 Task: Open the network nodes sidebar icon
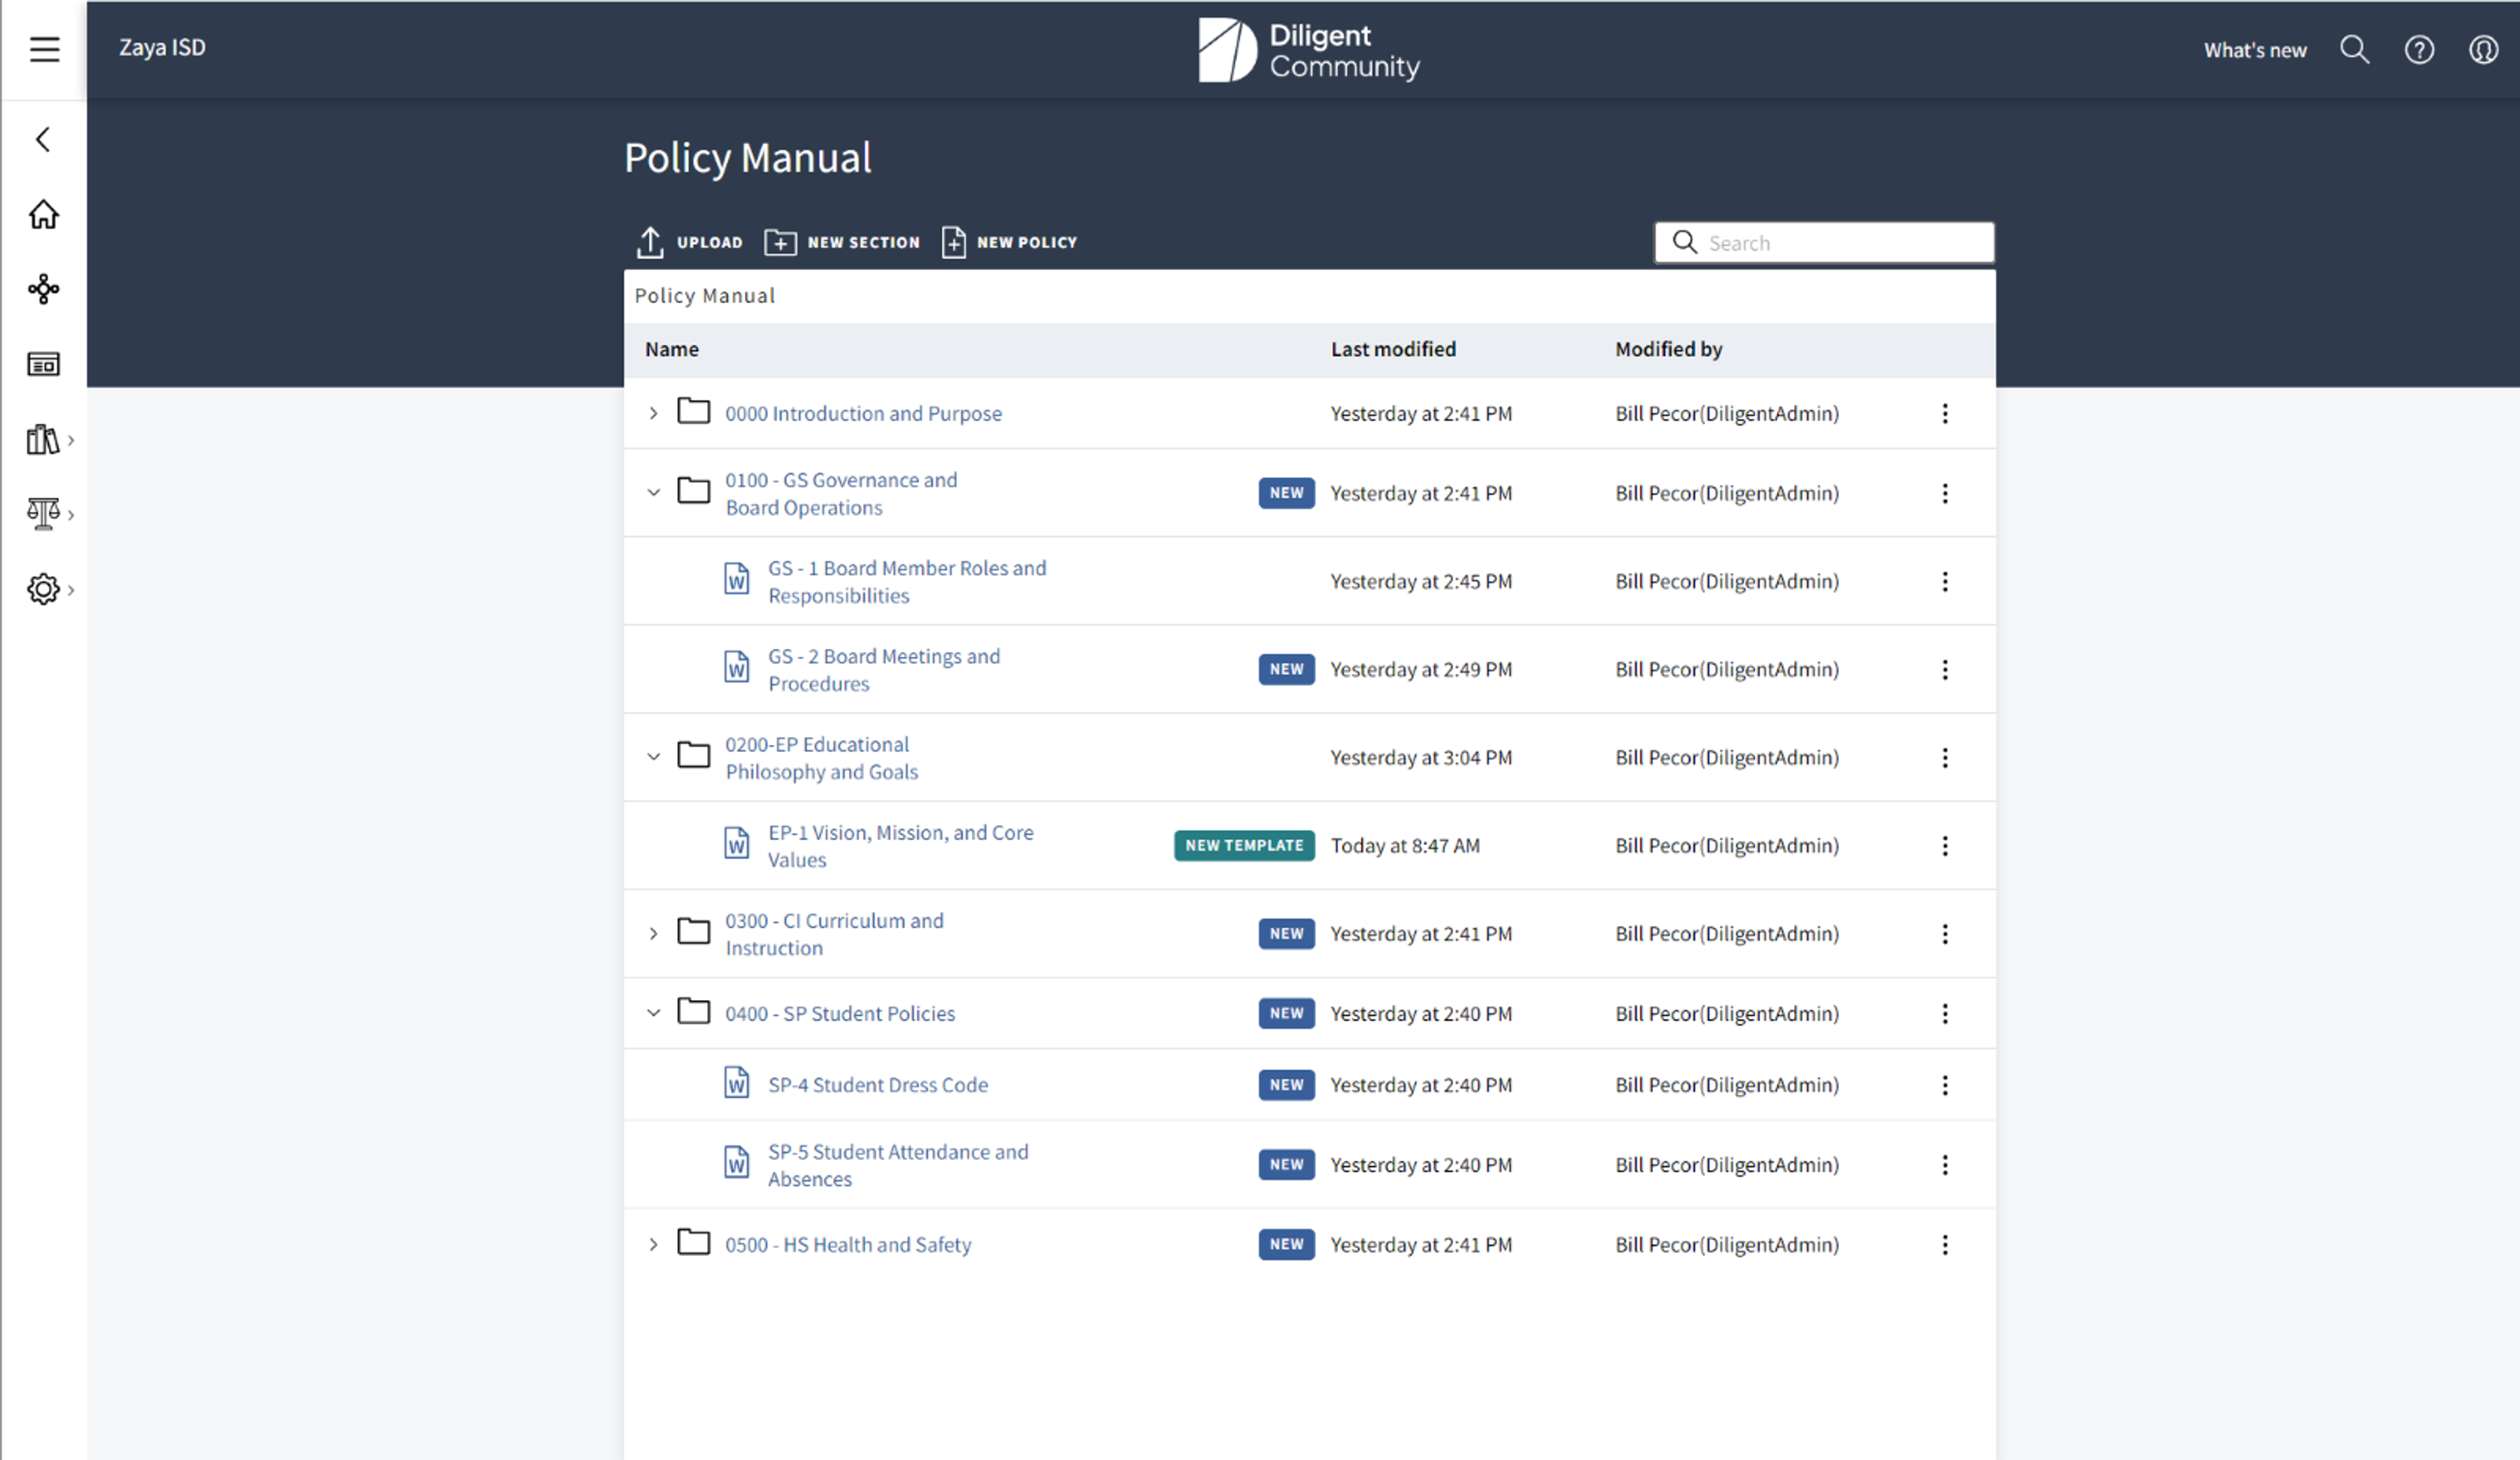click(43, 289)
